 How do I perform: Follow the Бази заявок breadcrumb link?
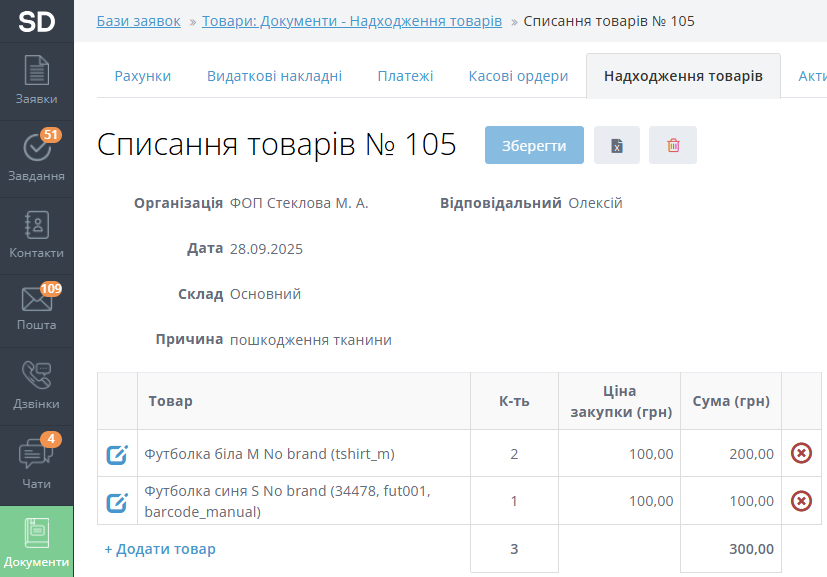139,21
